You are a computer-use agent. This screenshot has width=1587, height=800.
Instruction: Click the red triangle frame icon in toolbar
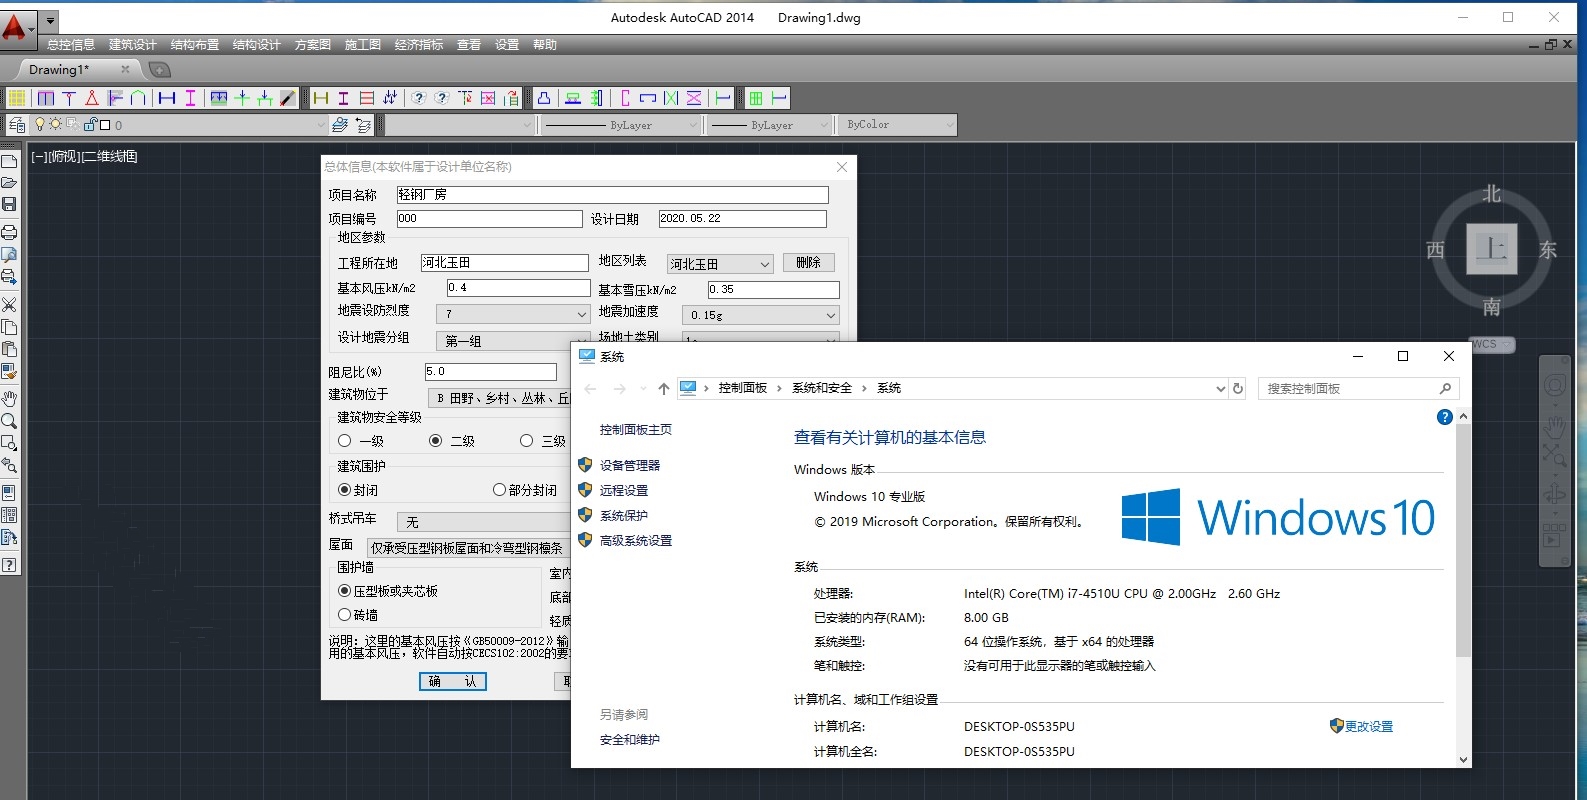click(92, 98)
